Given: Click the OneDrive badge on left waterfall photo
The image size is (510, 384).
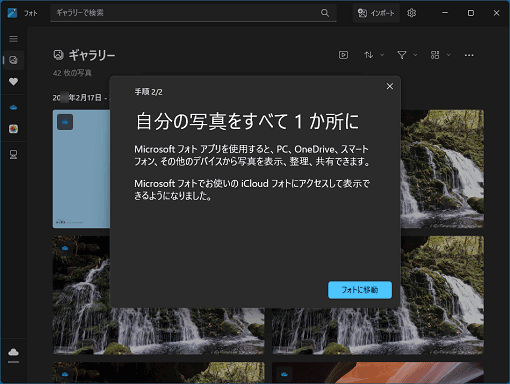Looking at the screenshot, I should pos(65,248).
